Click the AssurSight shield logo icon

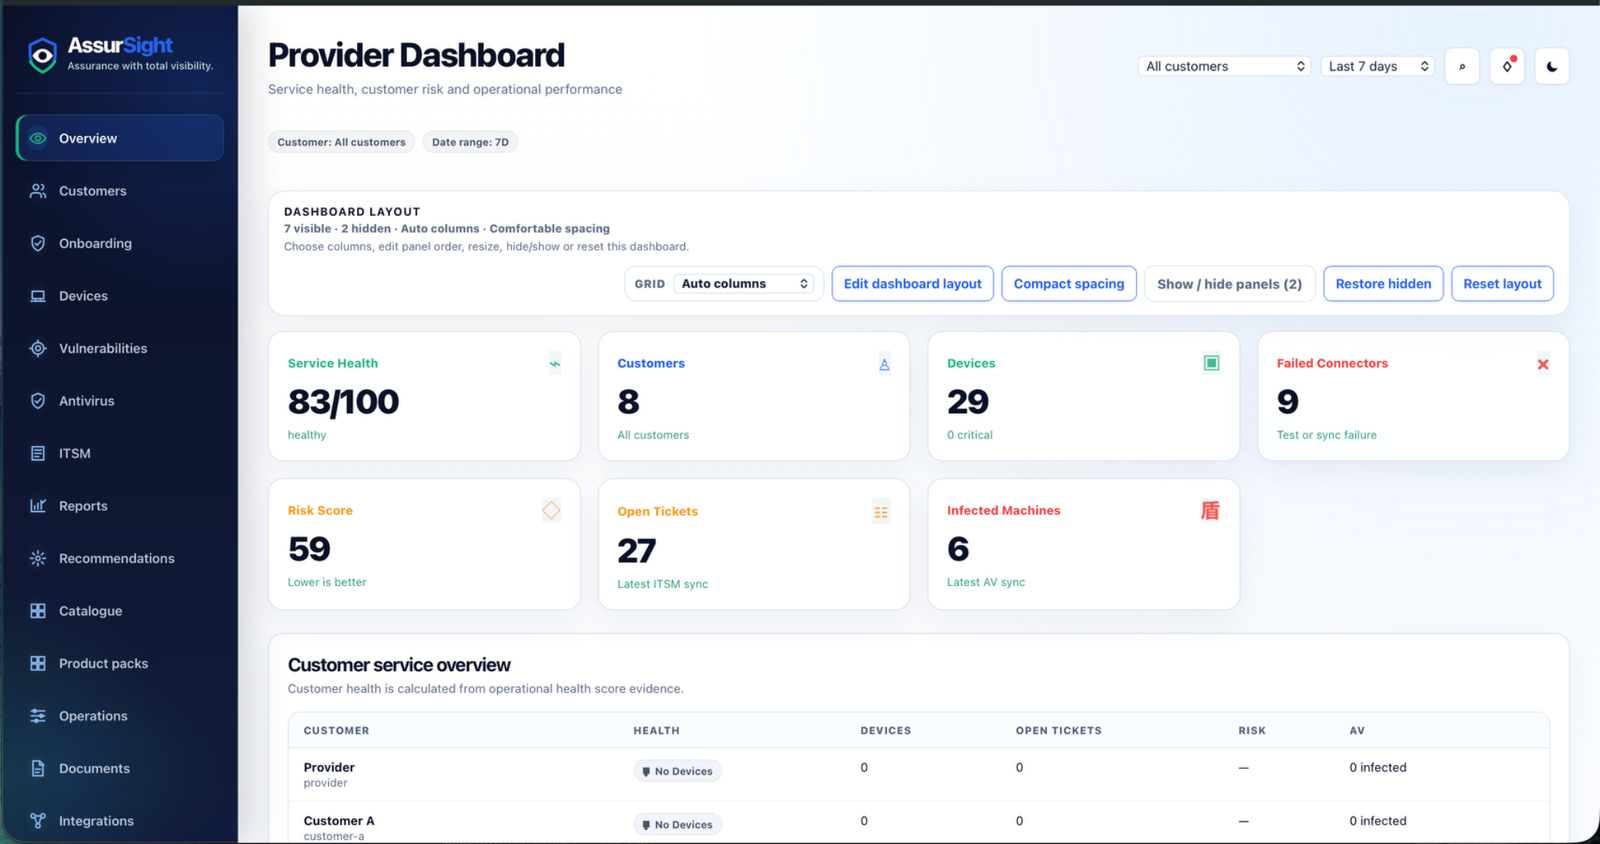[x=42, y=56]
